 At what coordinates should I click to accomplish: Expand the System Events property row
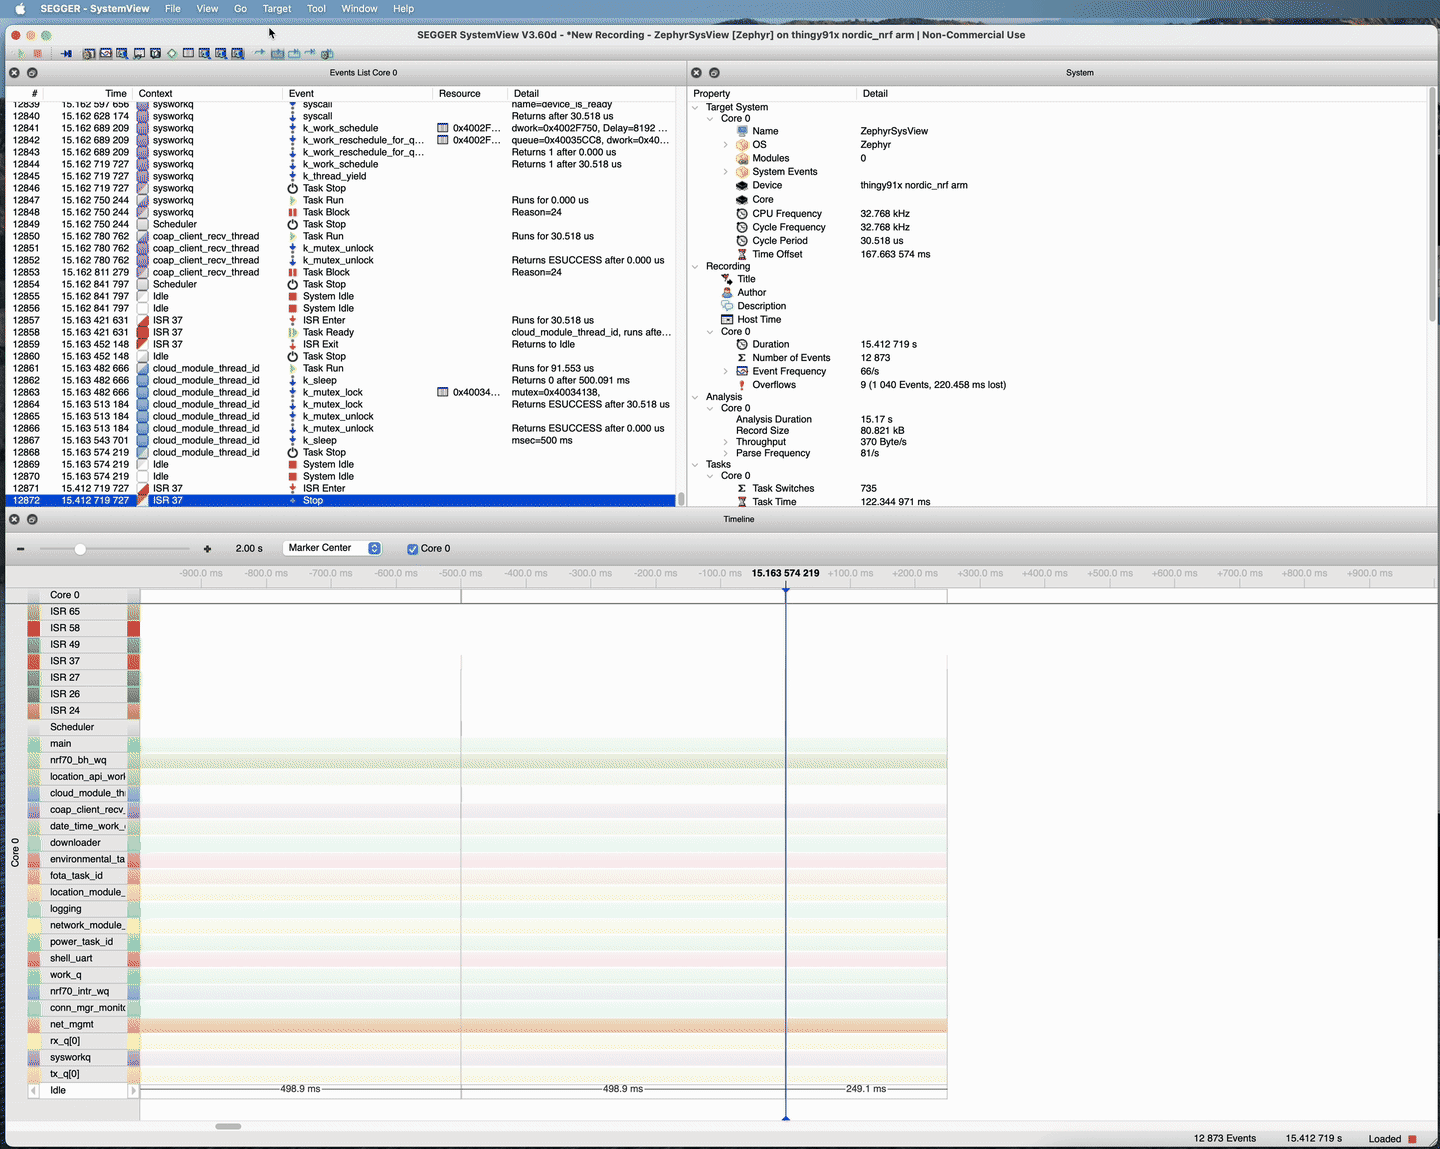725,171
